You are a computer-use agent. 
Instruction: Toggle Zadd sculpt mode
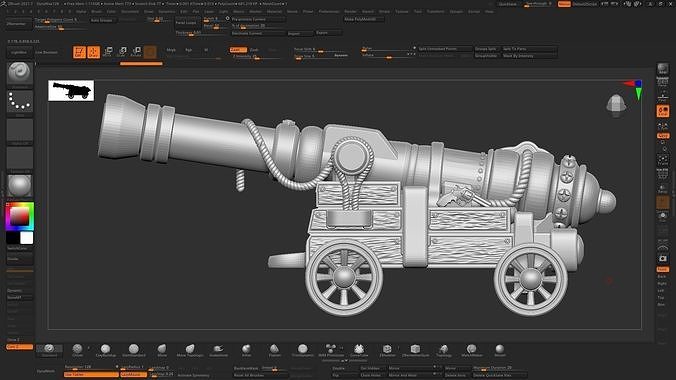238,50
